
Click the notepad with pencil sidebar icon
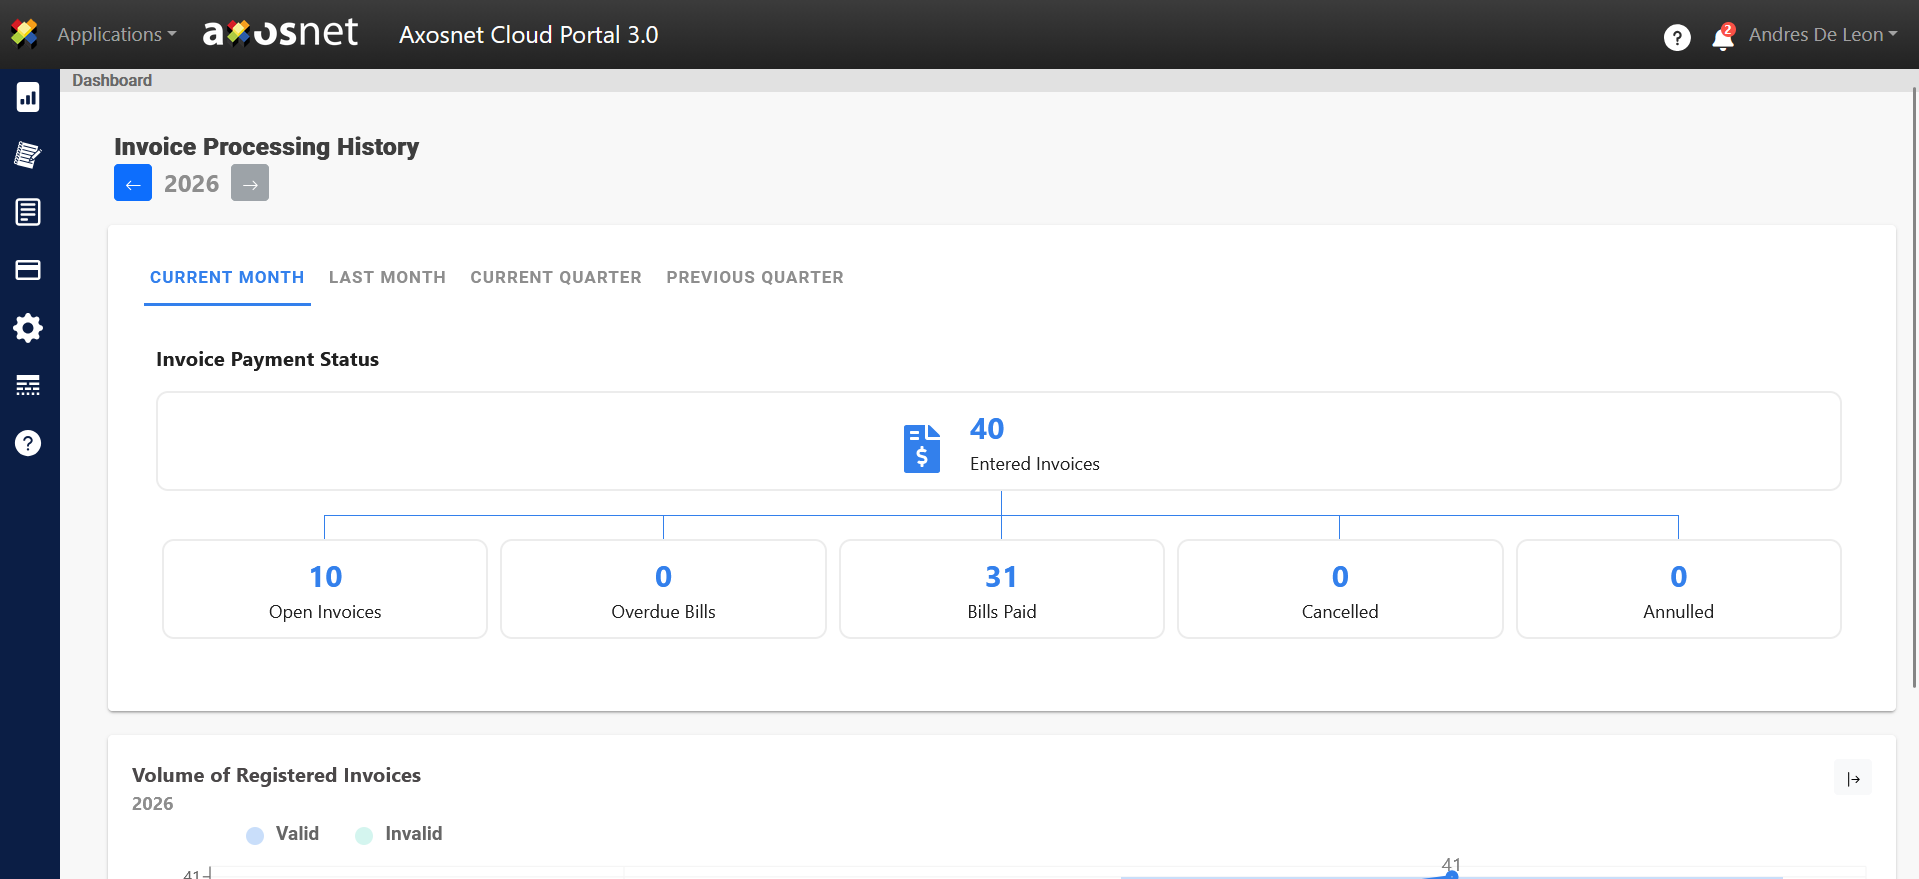[x=28, y=155]
